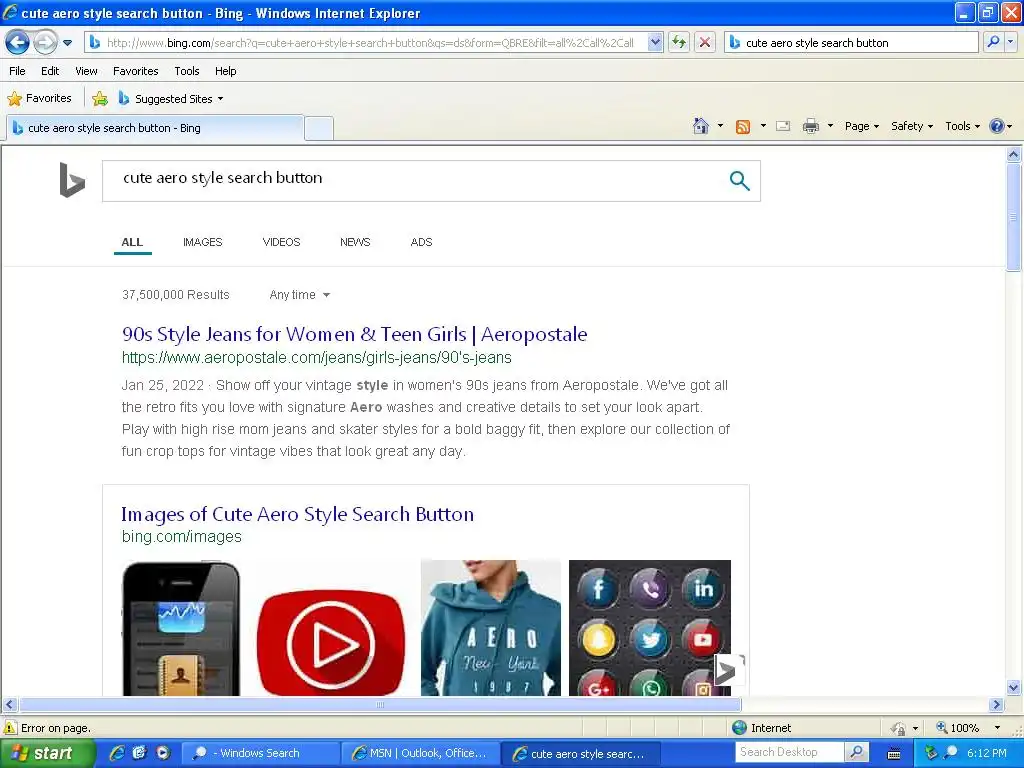This screenshot has height=768, width=1024.
Task: Open '90s Style Jeans for Women' Aeropostale result
Action: (355, 334)
